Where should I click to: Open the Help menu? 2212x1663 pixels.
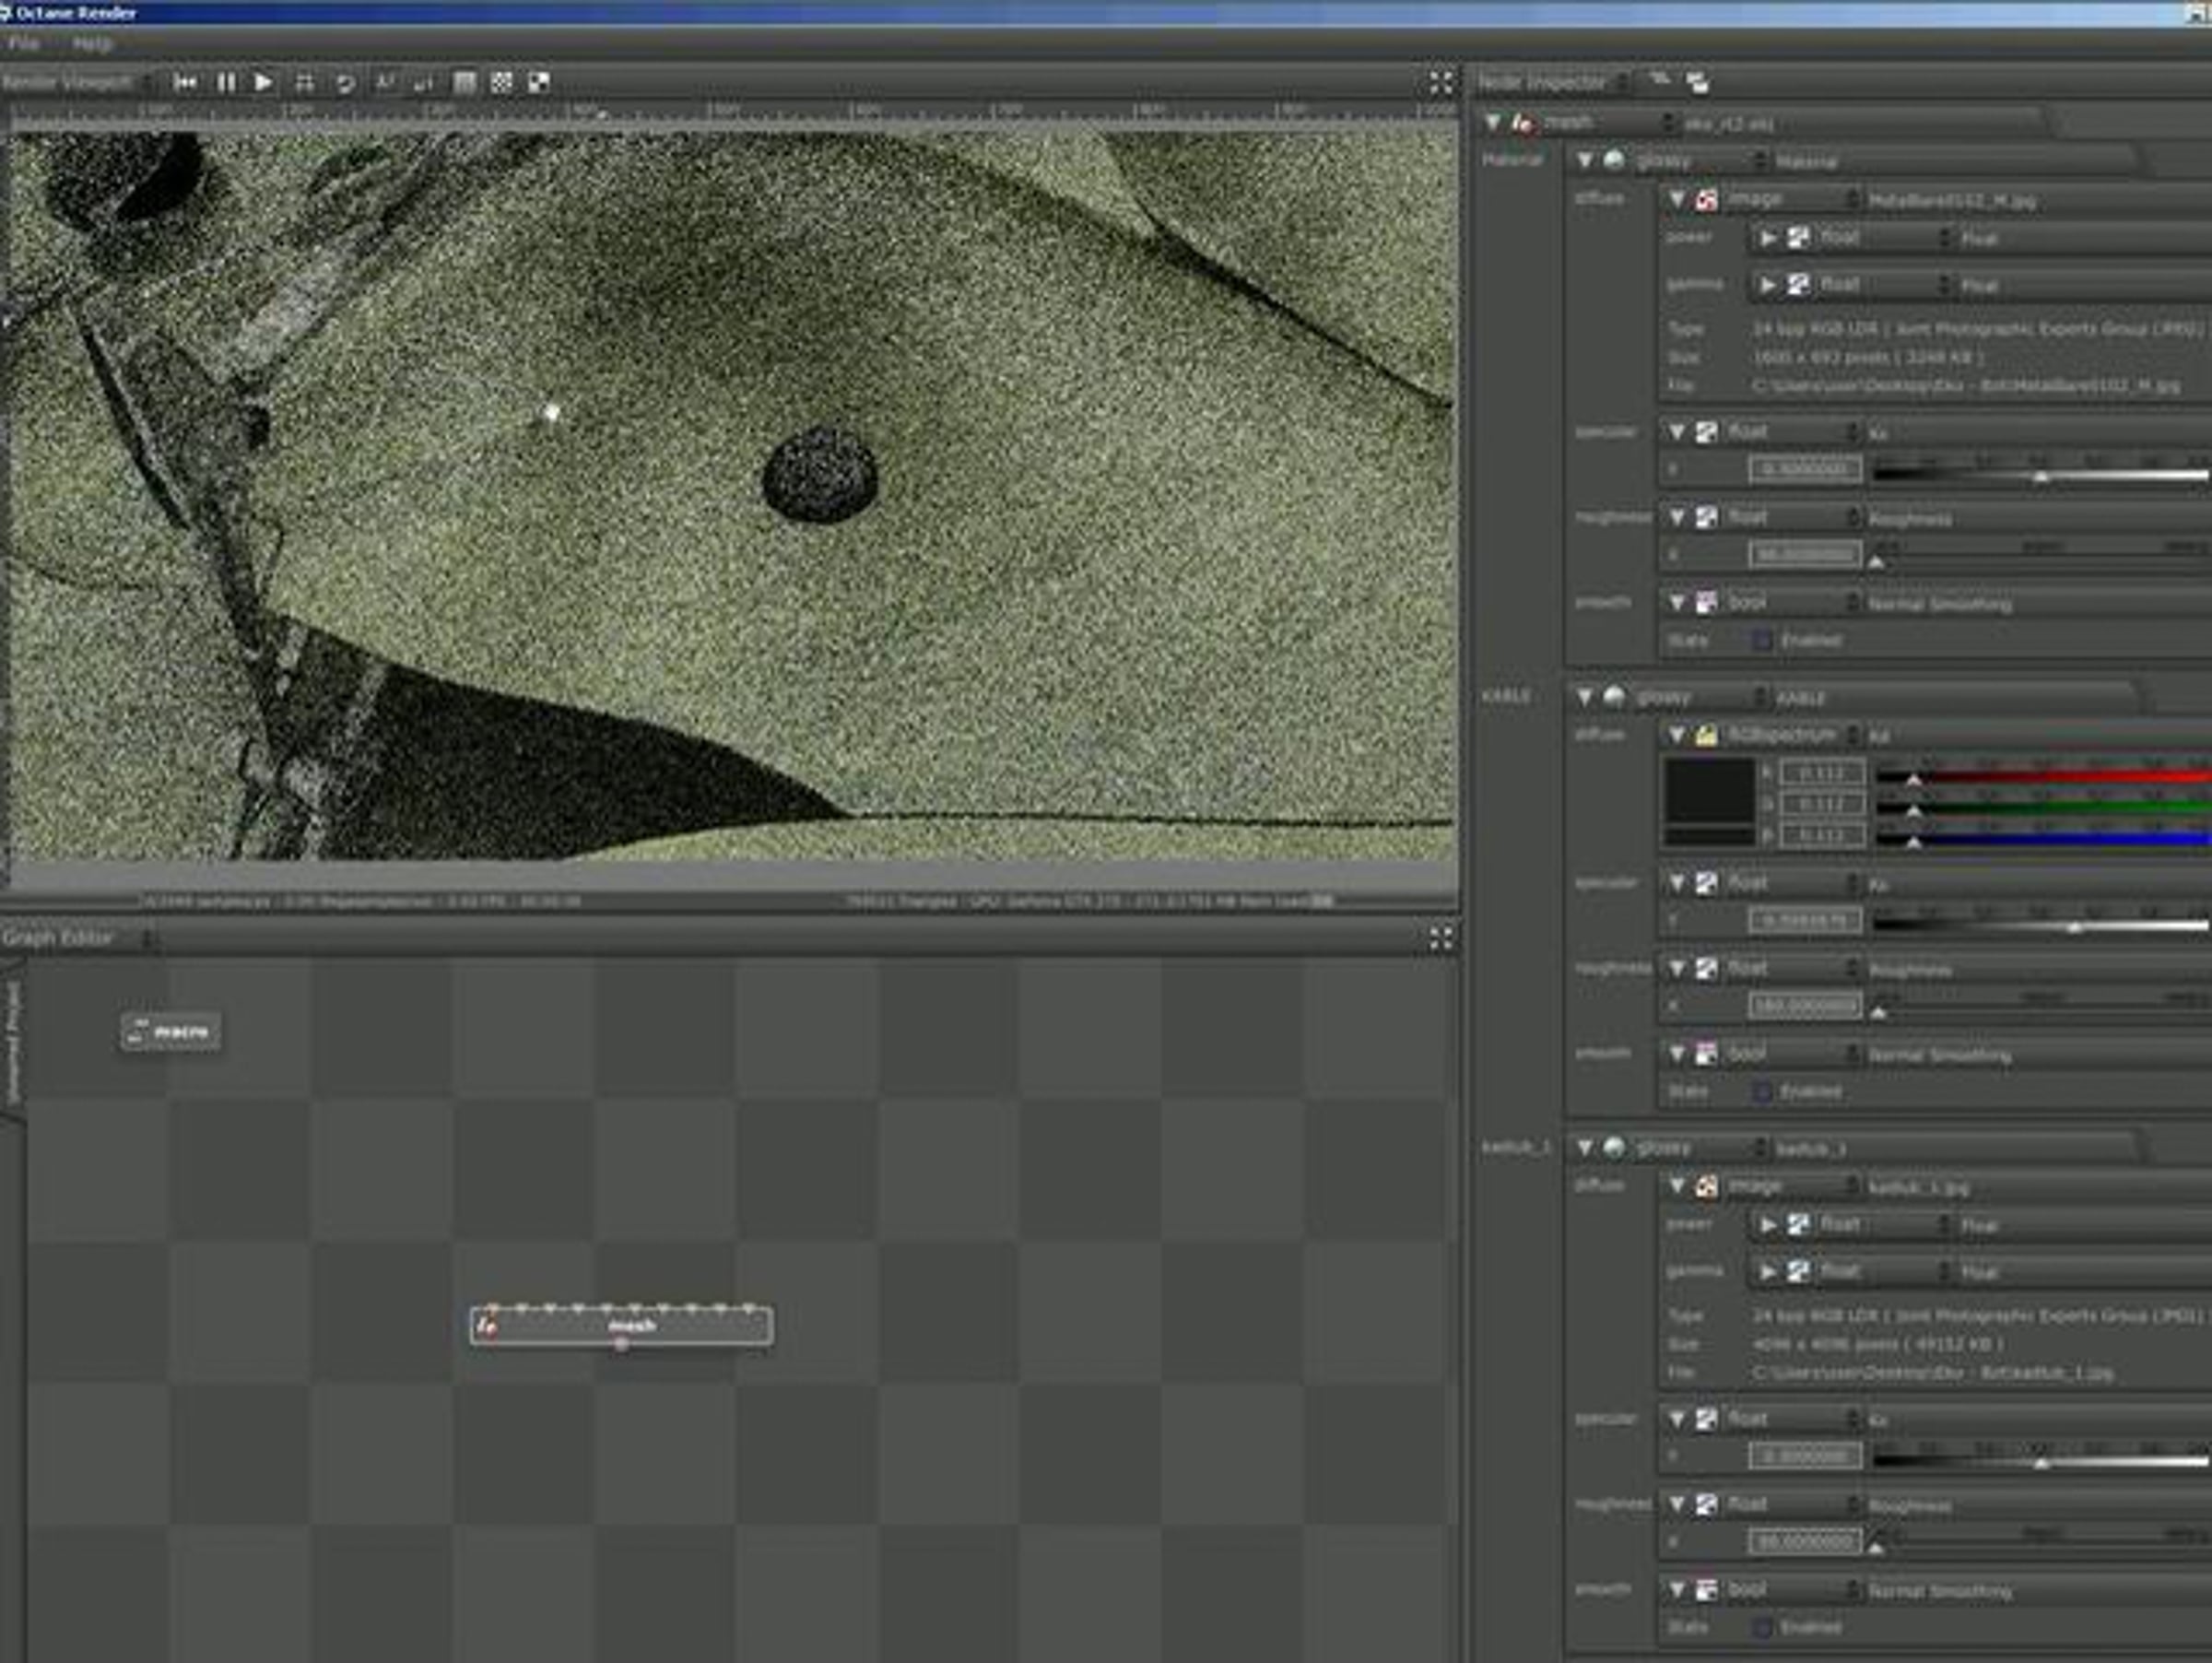[x=92, y=45]
